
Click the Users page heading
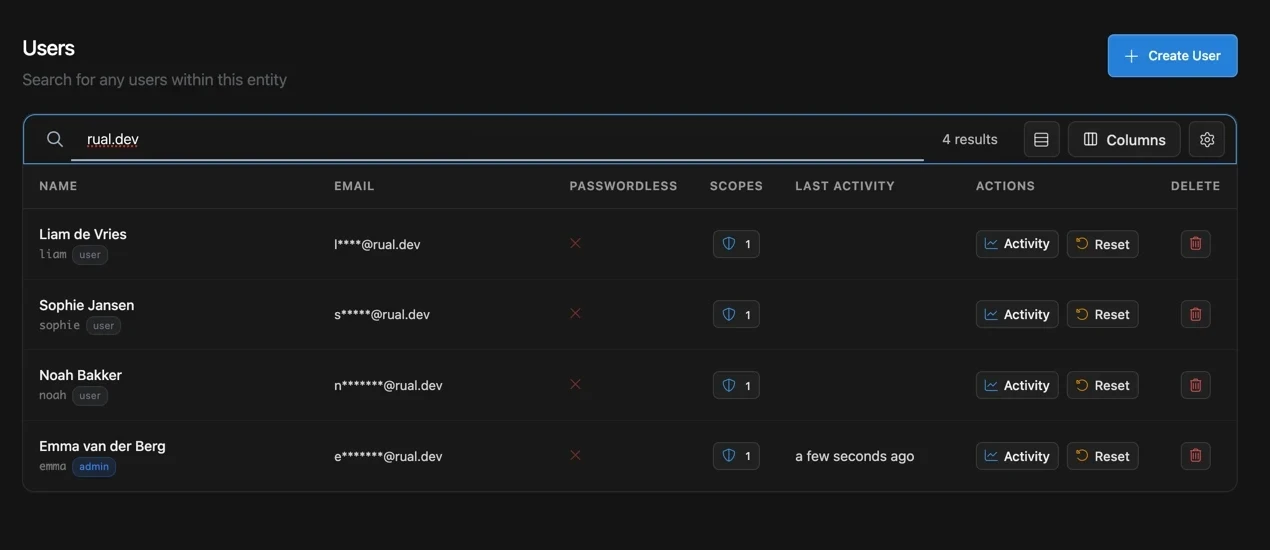click(48, 48)
